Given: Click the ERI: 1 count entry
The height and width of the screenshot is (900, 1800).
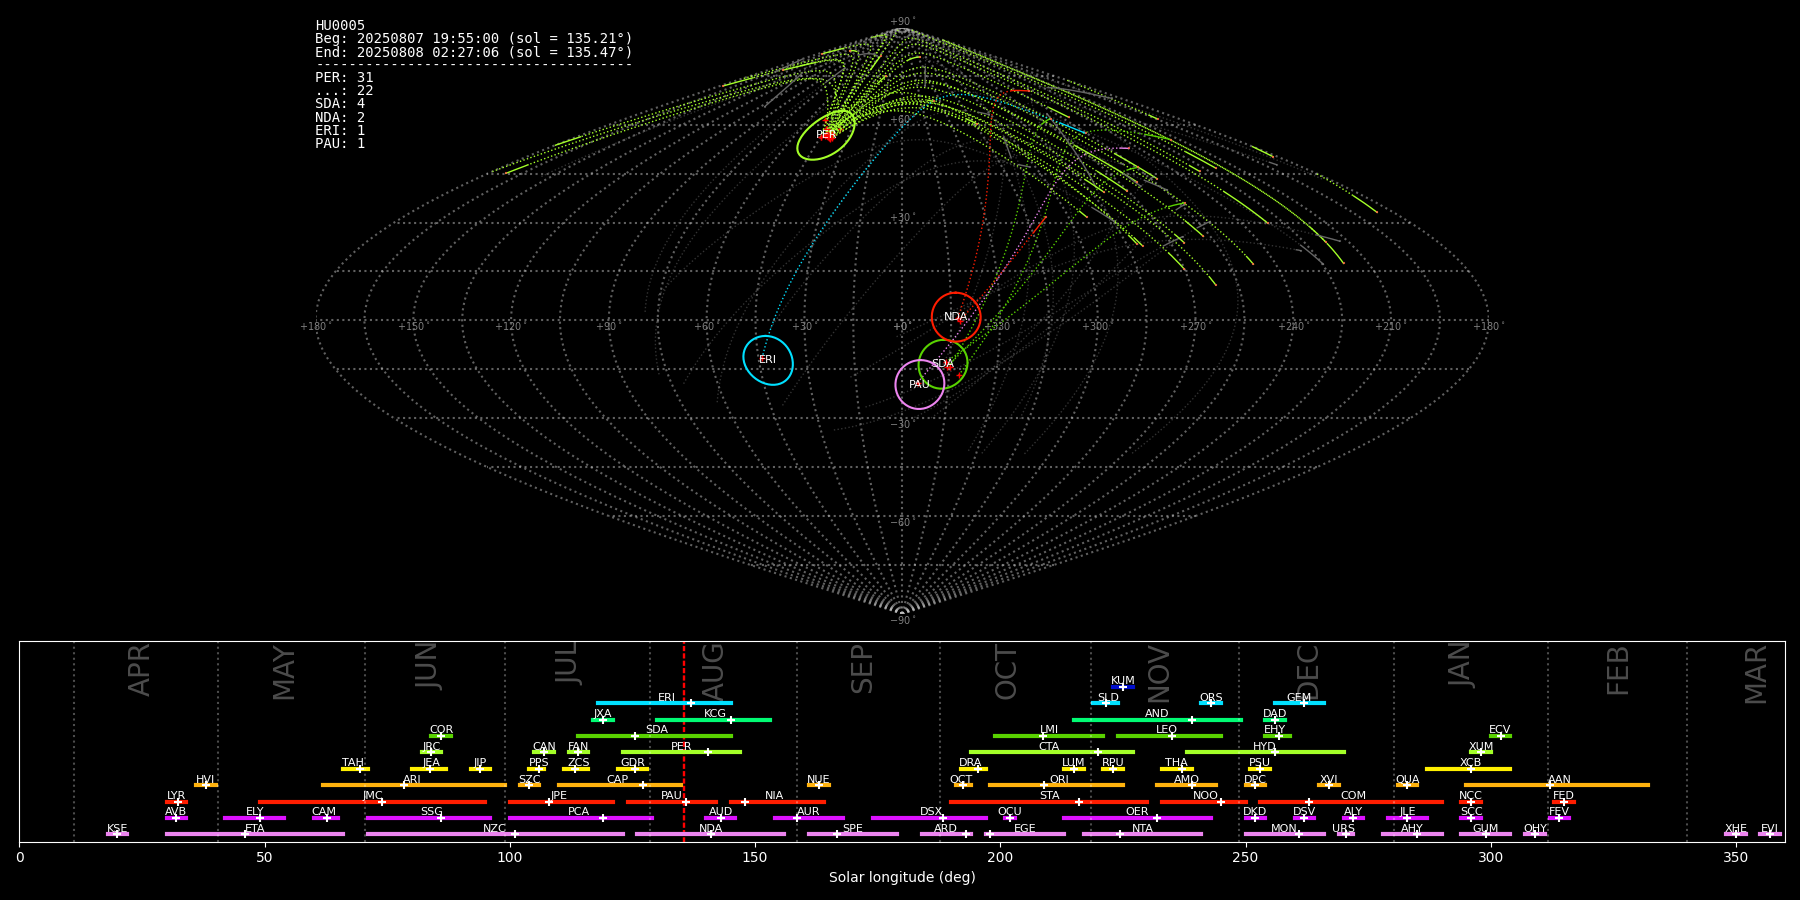Looking at the screenshot, I should point(340,131).
